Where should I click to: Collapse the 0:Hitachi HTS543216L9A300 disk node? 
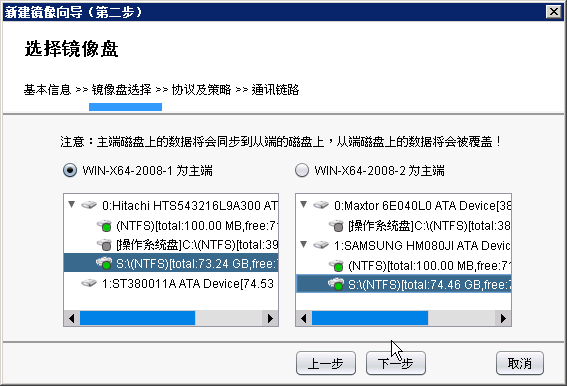click(x=72, y=205)
